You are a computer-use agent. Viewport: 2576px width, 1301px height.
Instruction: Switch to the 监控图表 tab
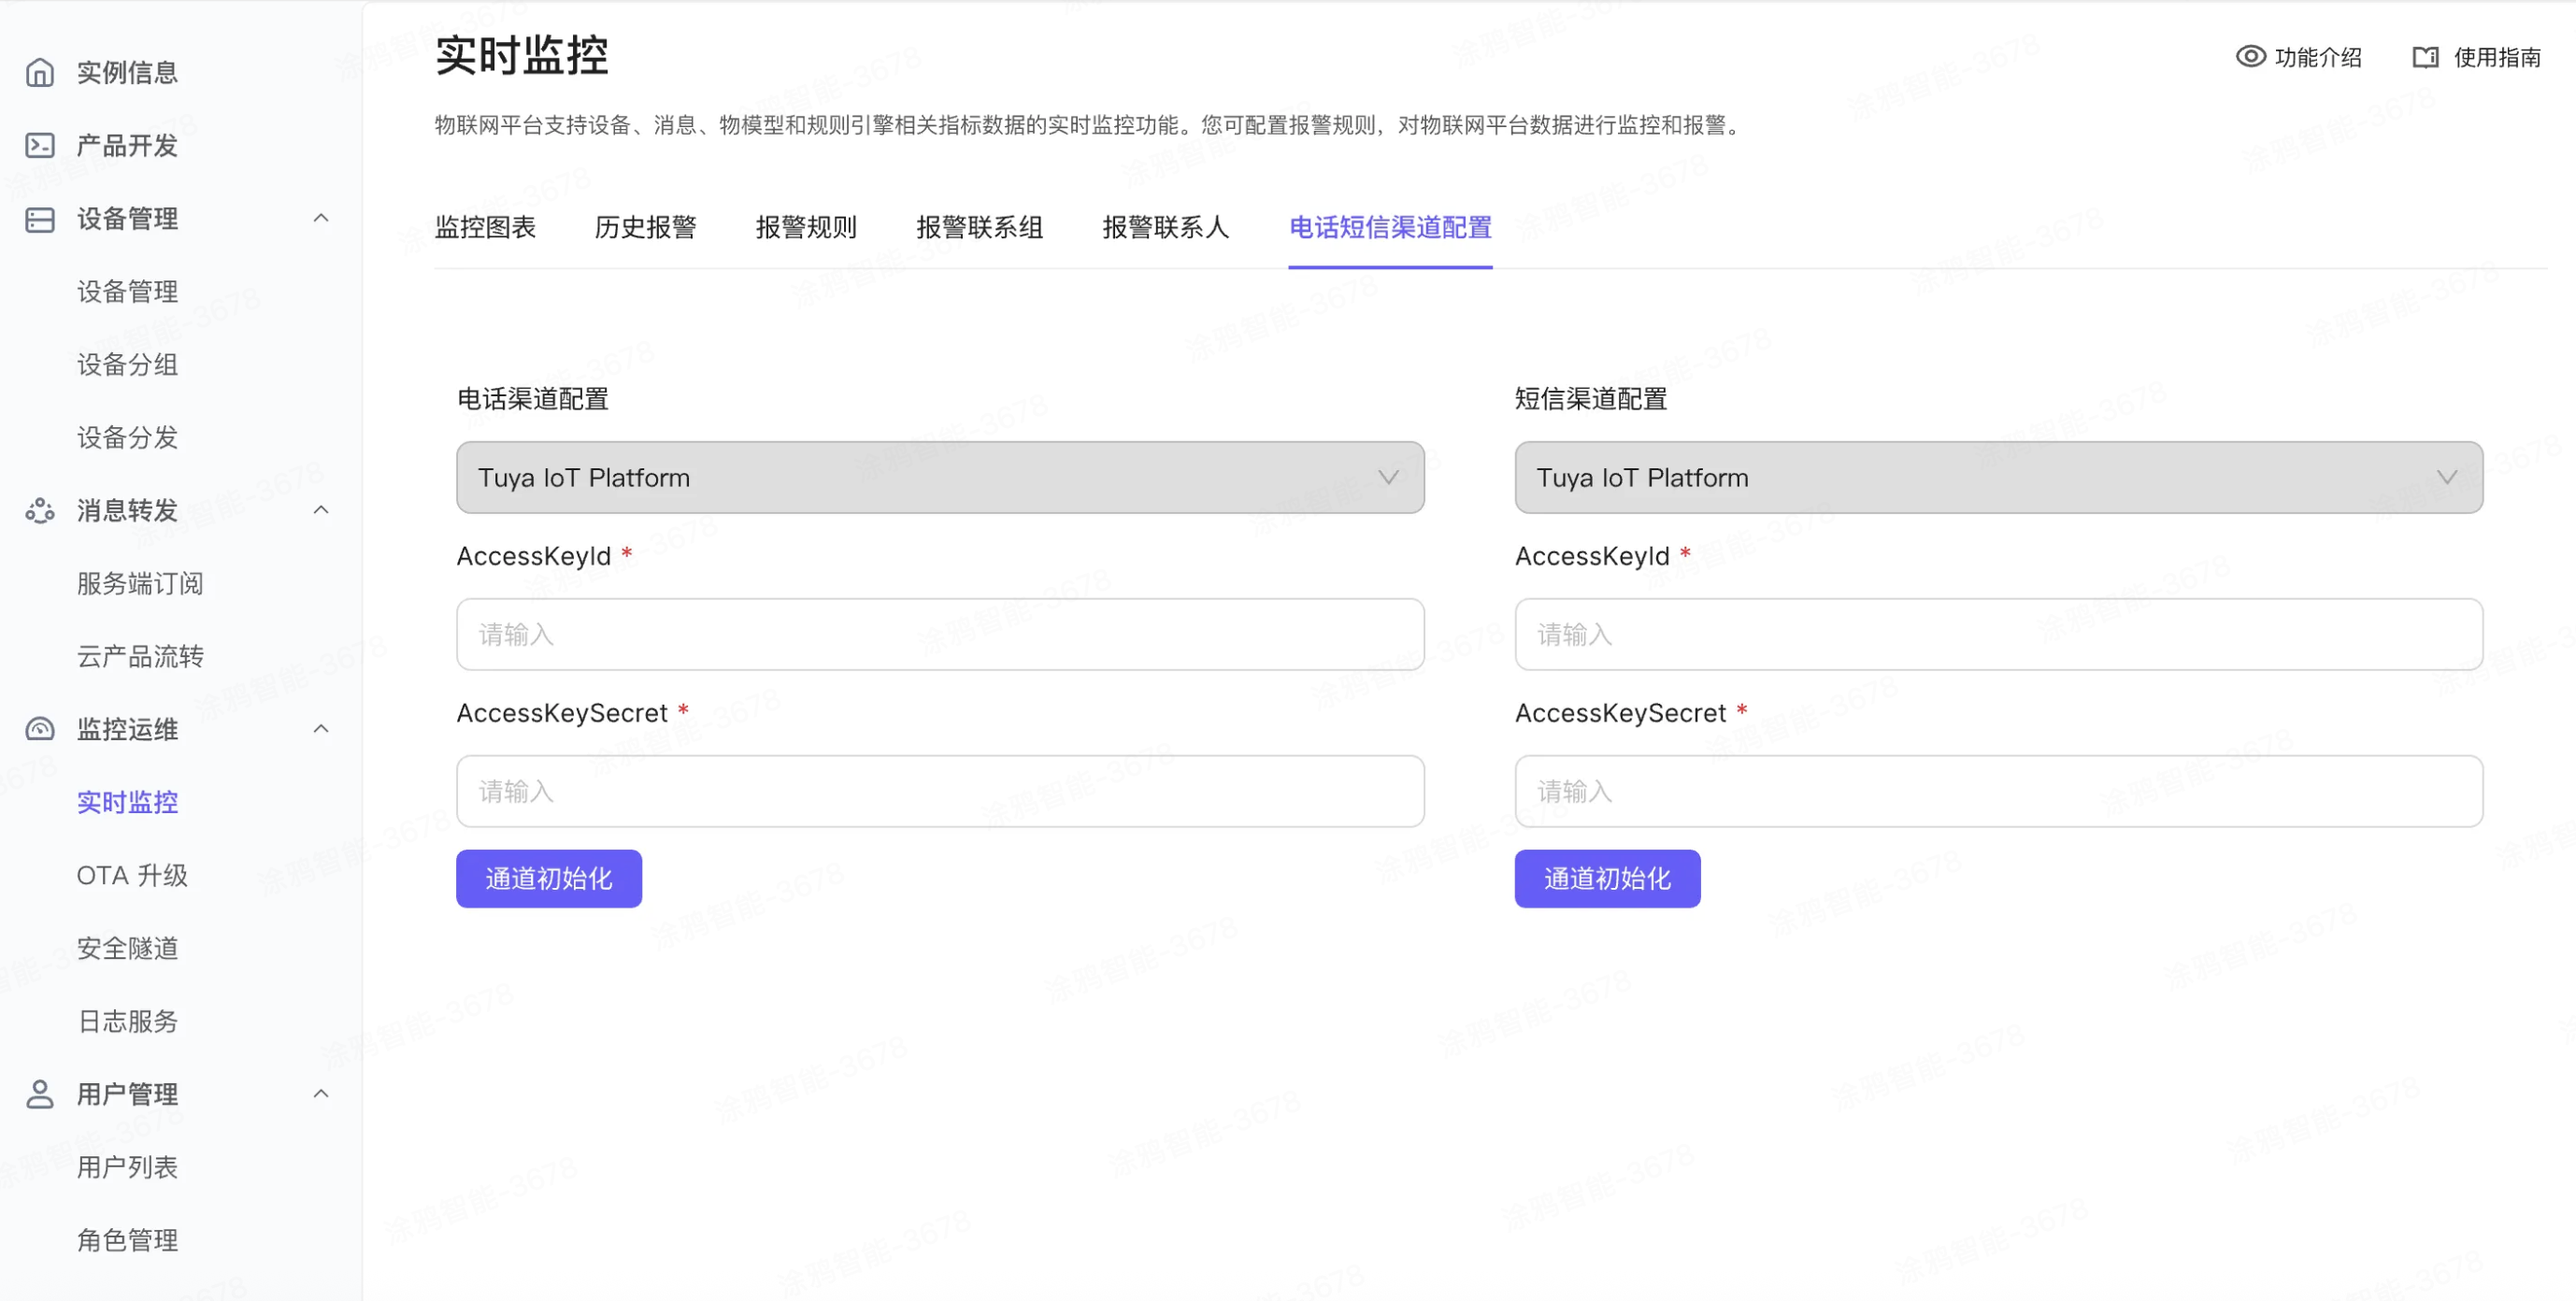pos(485,228)
